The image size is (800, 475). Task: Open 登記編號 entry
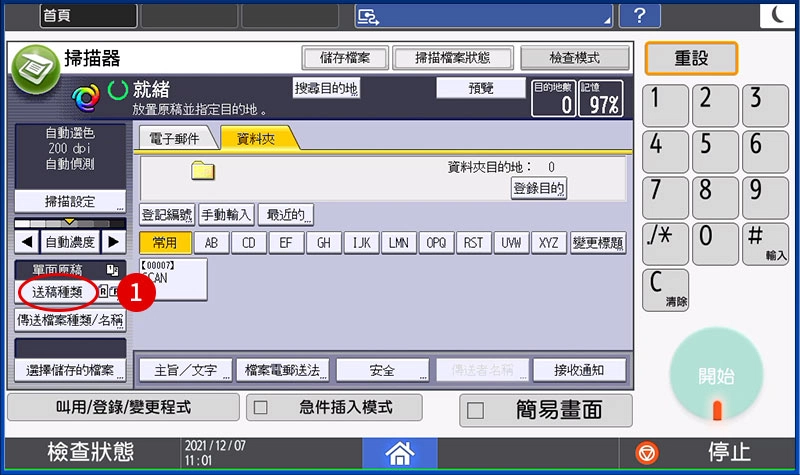(x=167, y=215)
